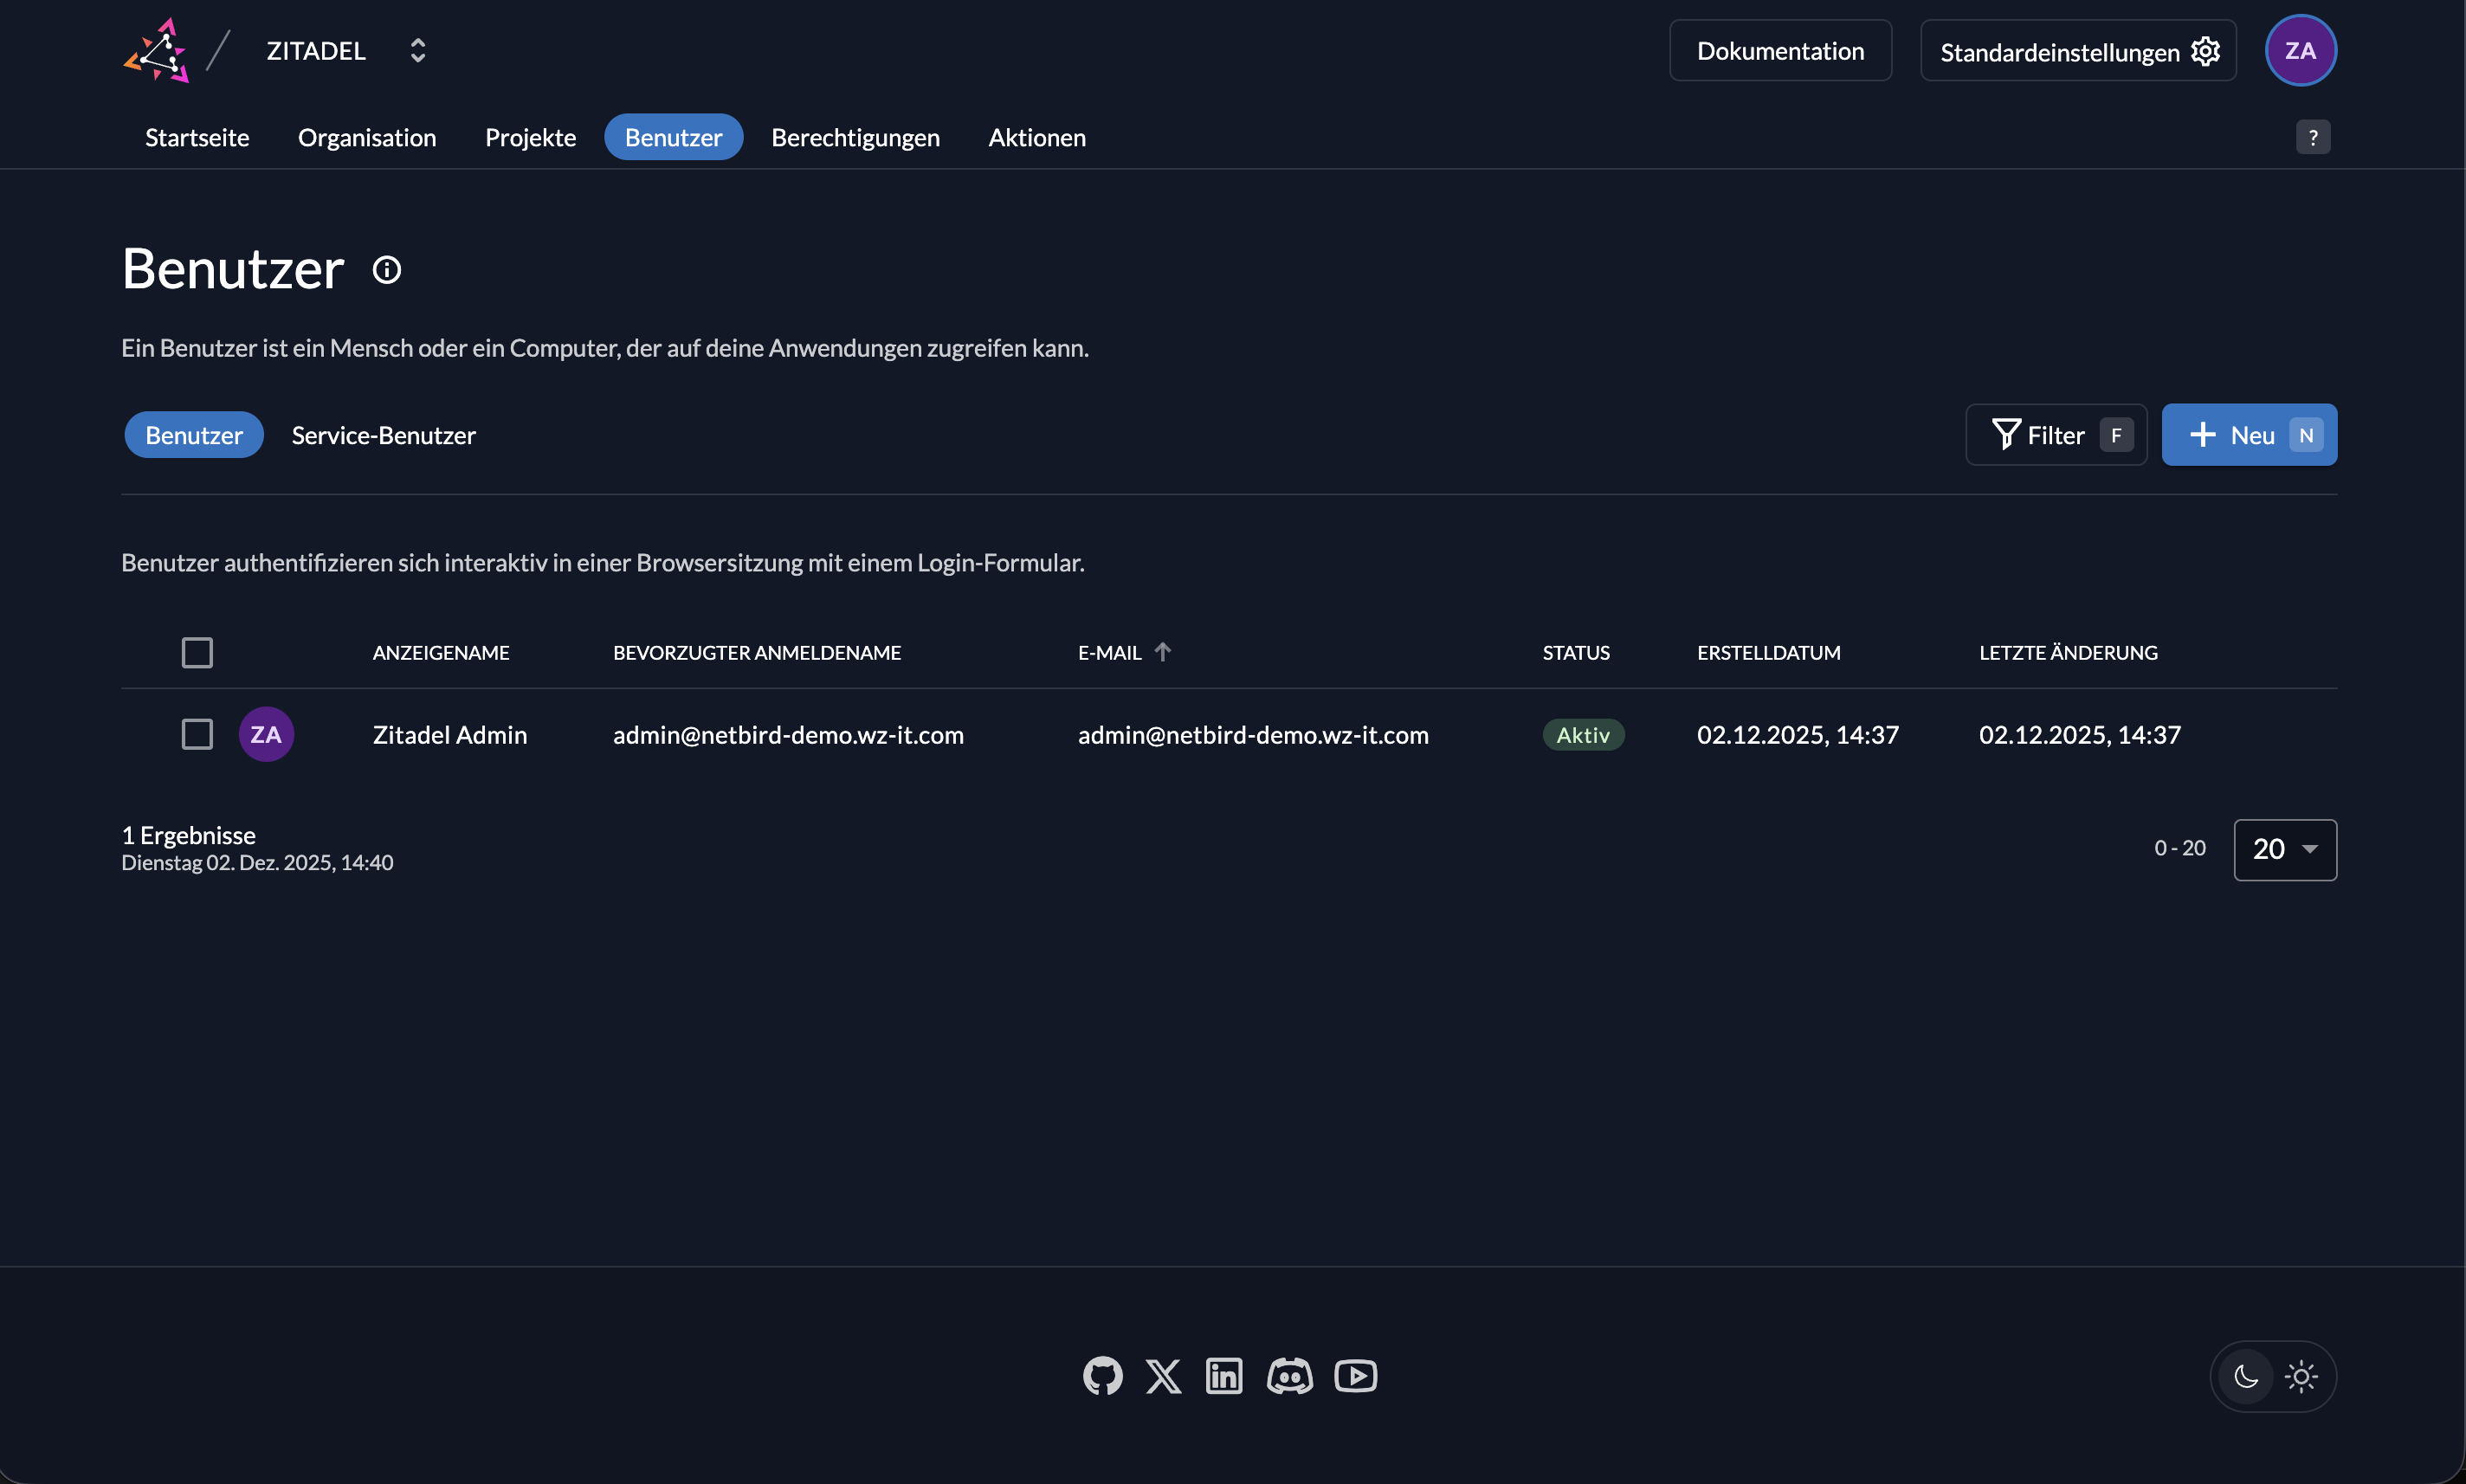Open the X (Twitter) footer icon

click(1163, 1376)
